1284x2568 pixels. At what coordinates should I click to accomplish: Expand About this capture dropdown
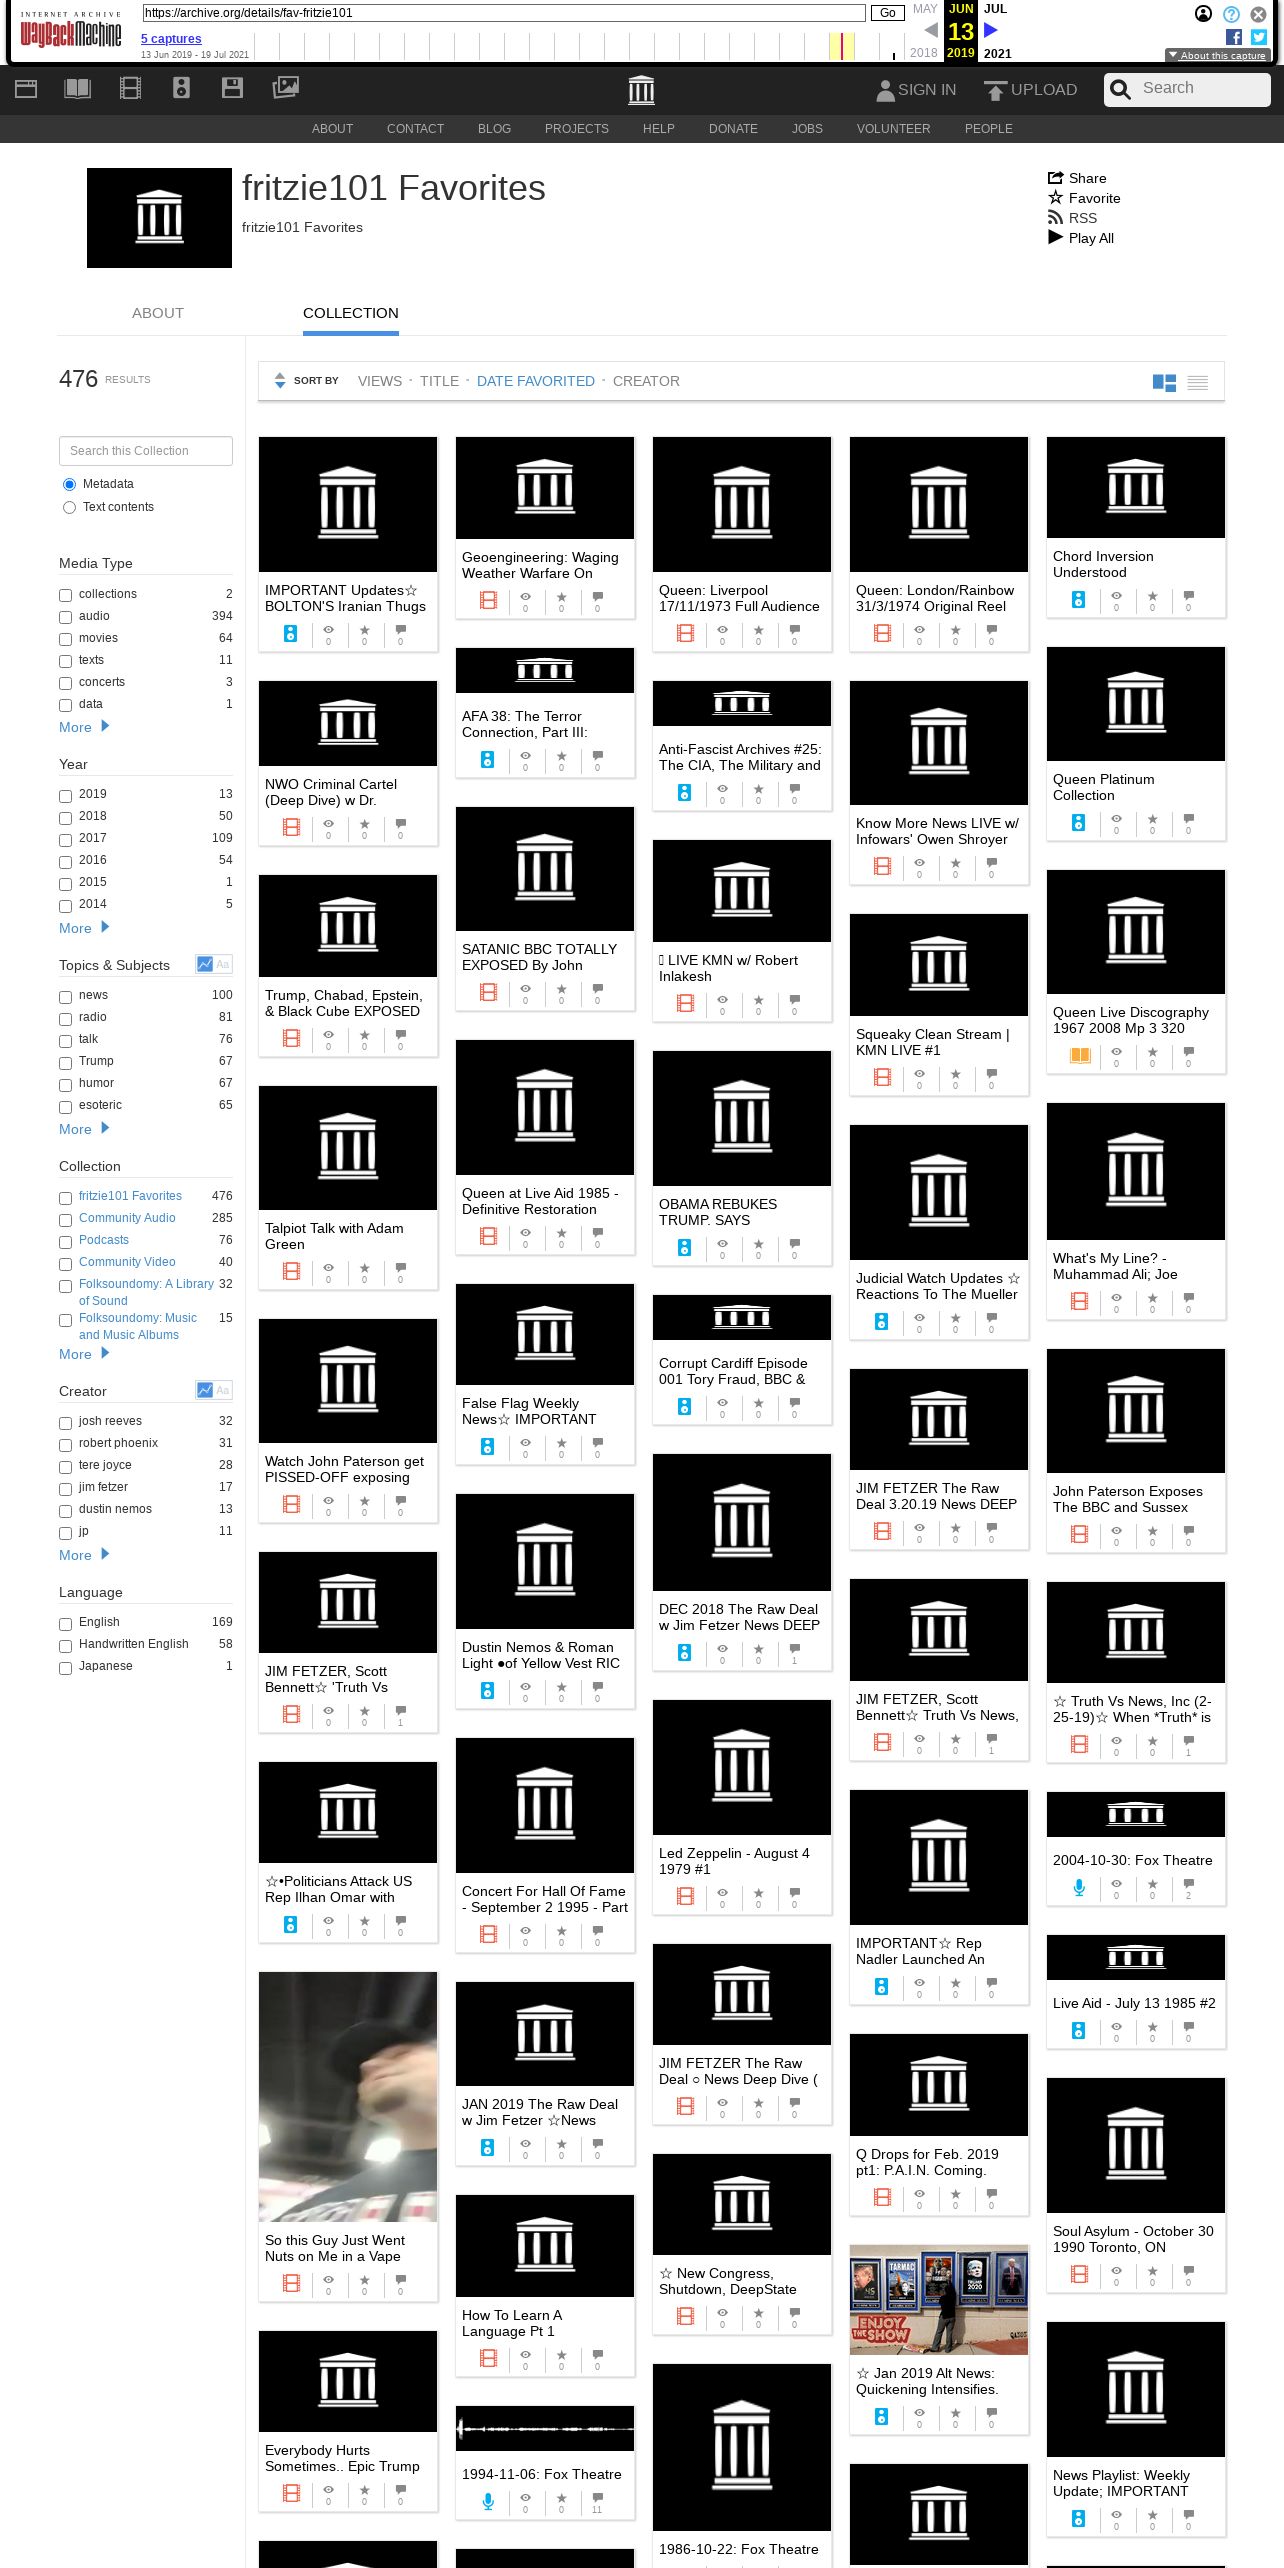1216,56
